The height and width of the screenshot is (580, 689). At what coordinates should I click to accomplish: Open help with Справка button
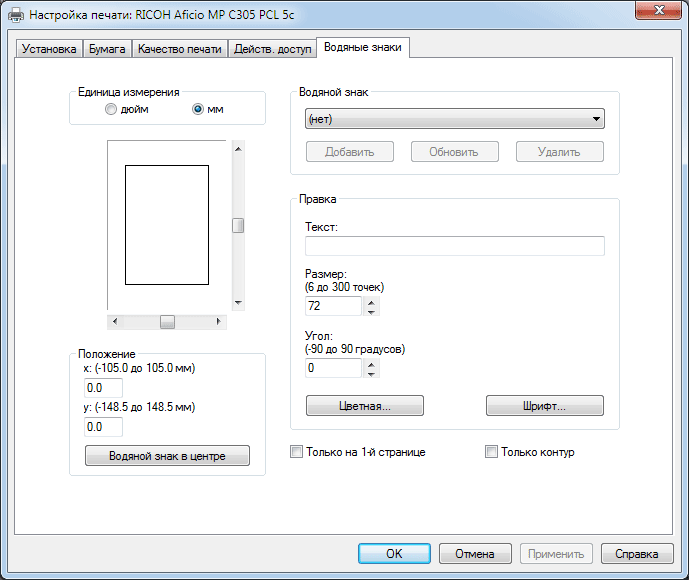tap(637, 554)
